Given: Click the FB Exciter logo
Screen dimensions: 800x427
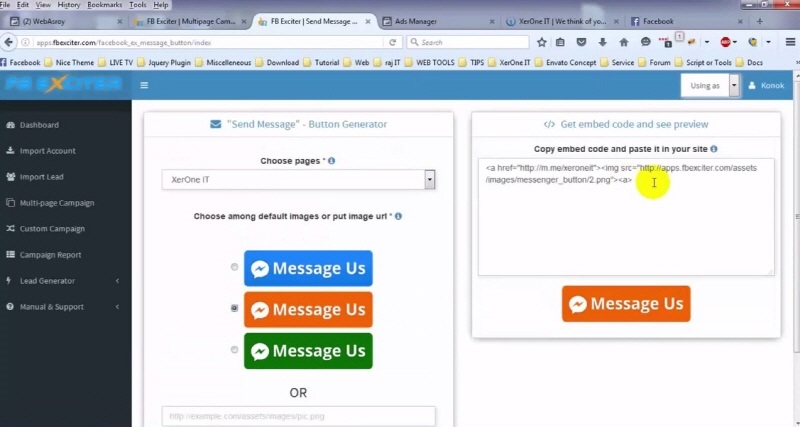Looking at the screenshot, I should [x=64, y=84].
